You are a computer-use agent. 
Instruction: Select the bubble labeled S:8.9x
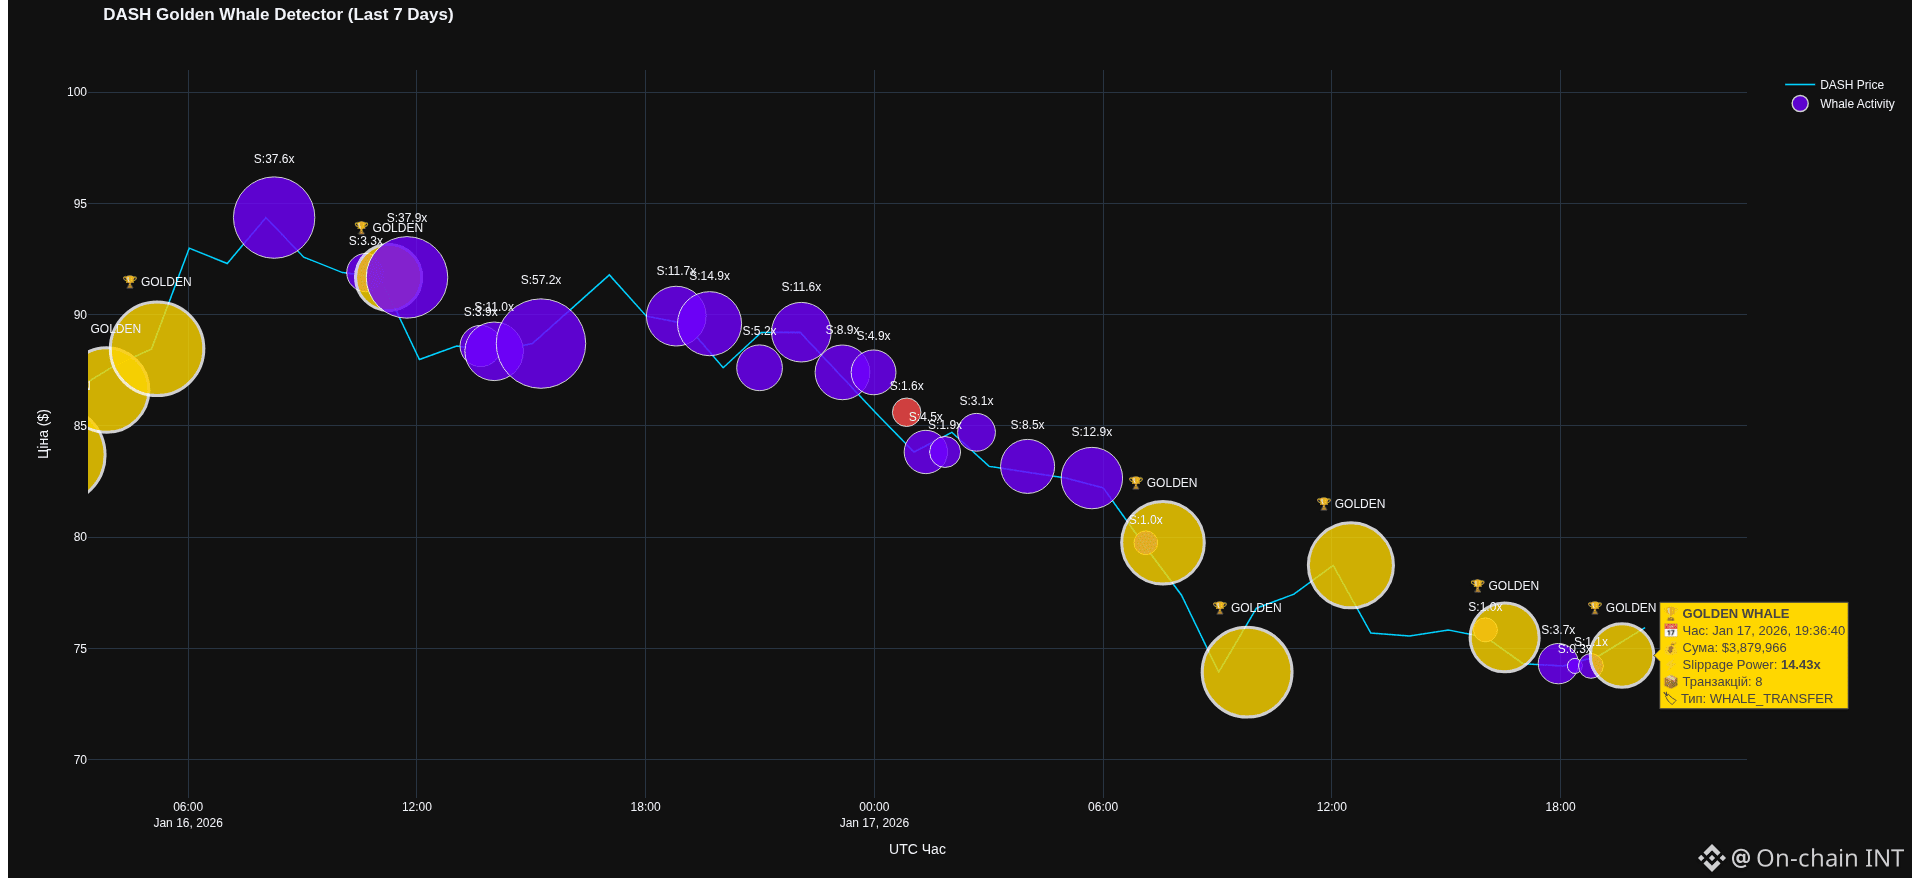click(842, 373)
